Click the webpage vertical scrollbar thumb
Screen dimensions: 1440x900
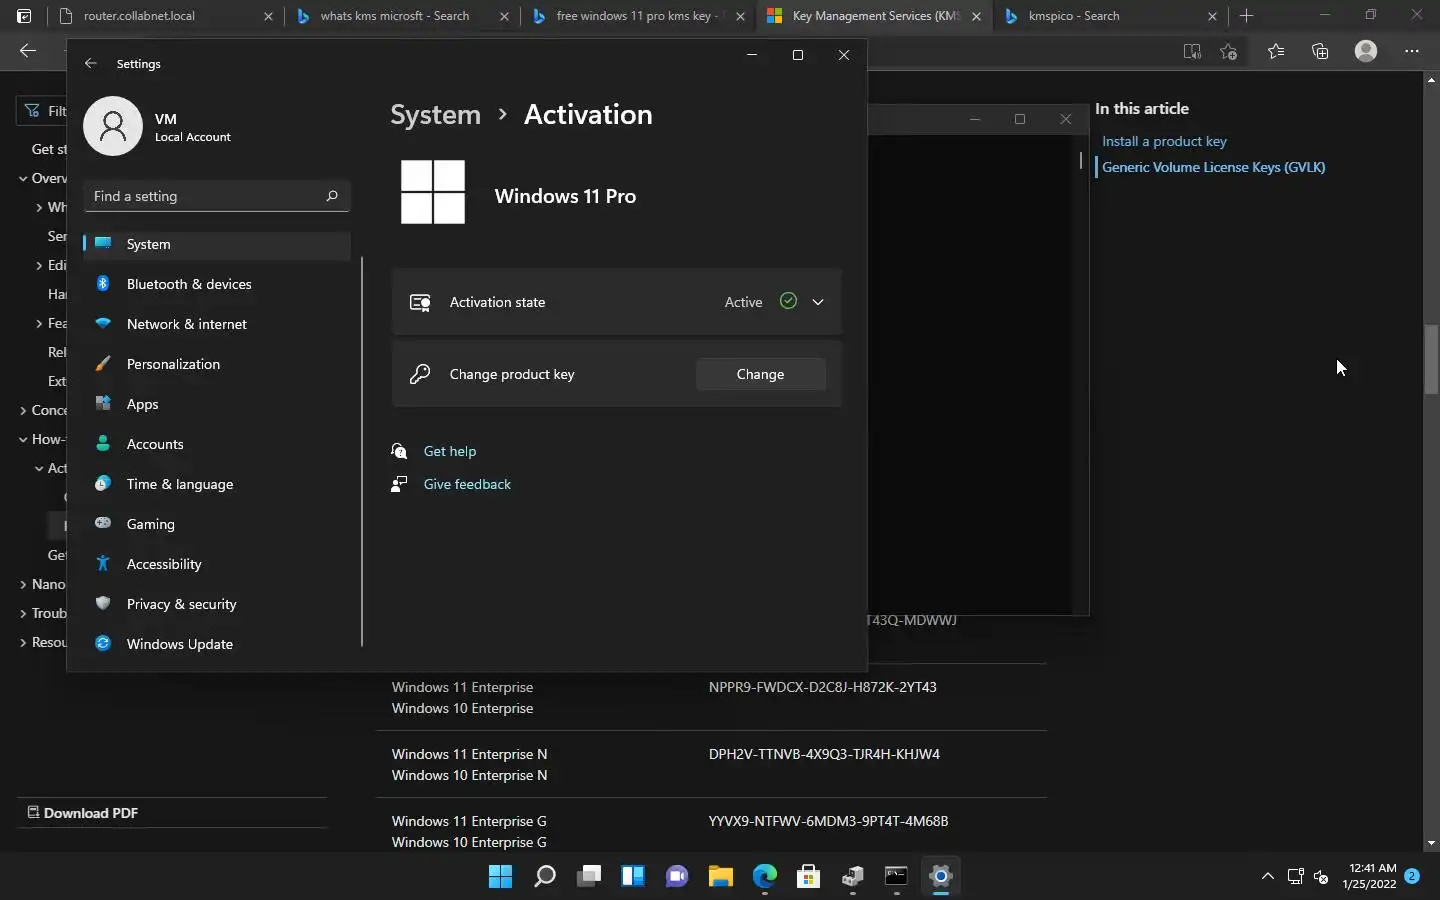coord(1431,359)
